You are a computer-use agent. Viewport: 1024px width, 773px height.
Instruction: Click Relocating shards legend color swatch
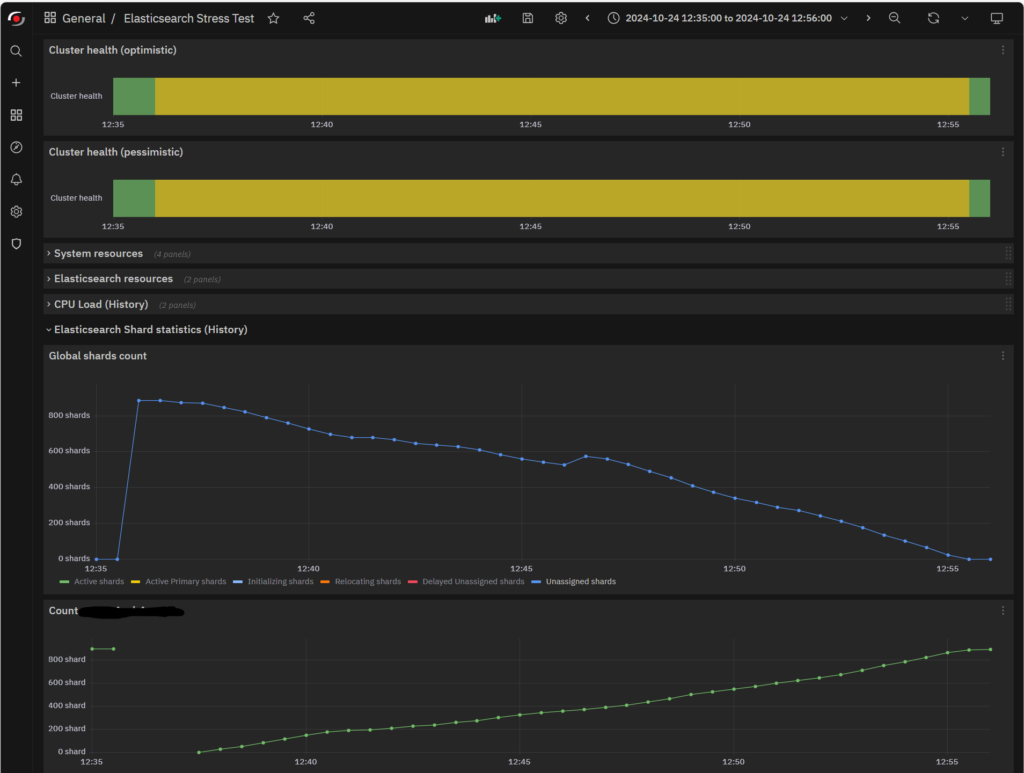click(x=325, y=582)
